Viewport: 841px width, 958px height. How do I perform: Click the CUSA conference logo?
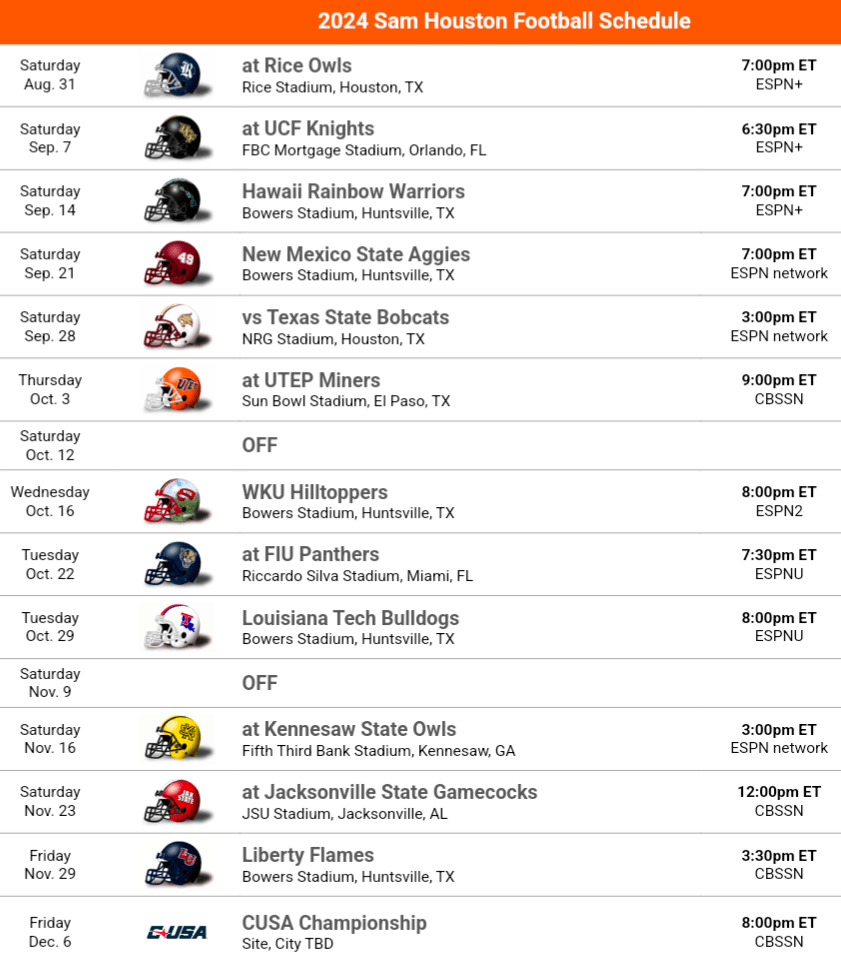[x=177, y=932]
